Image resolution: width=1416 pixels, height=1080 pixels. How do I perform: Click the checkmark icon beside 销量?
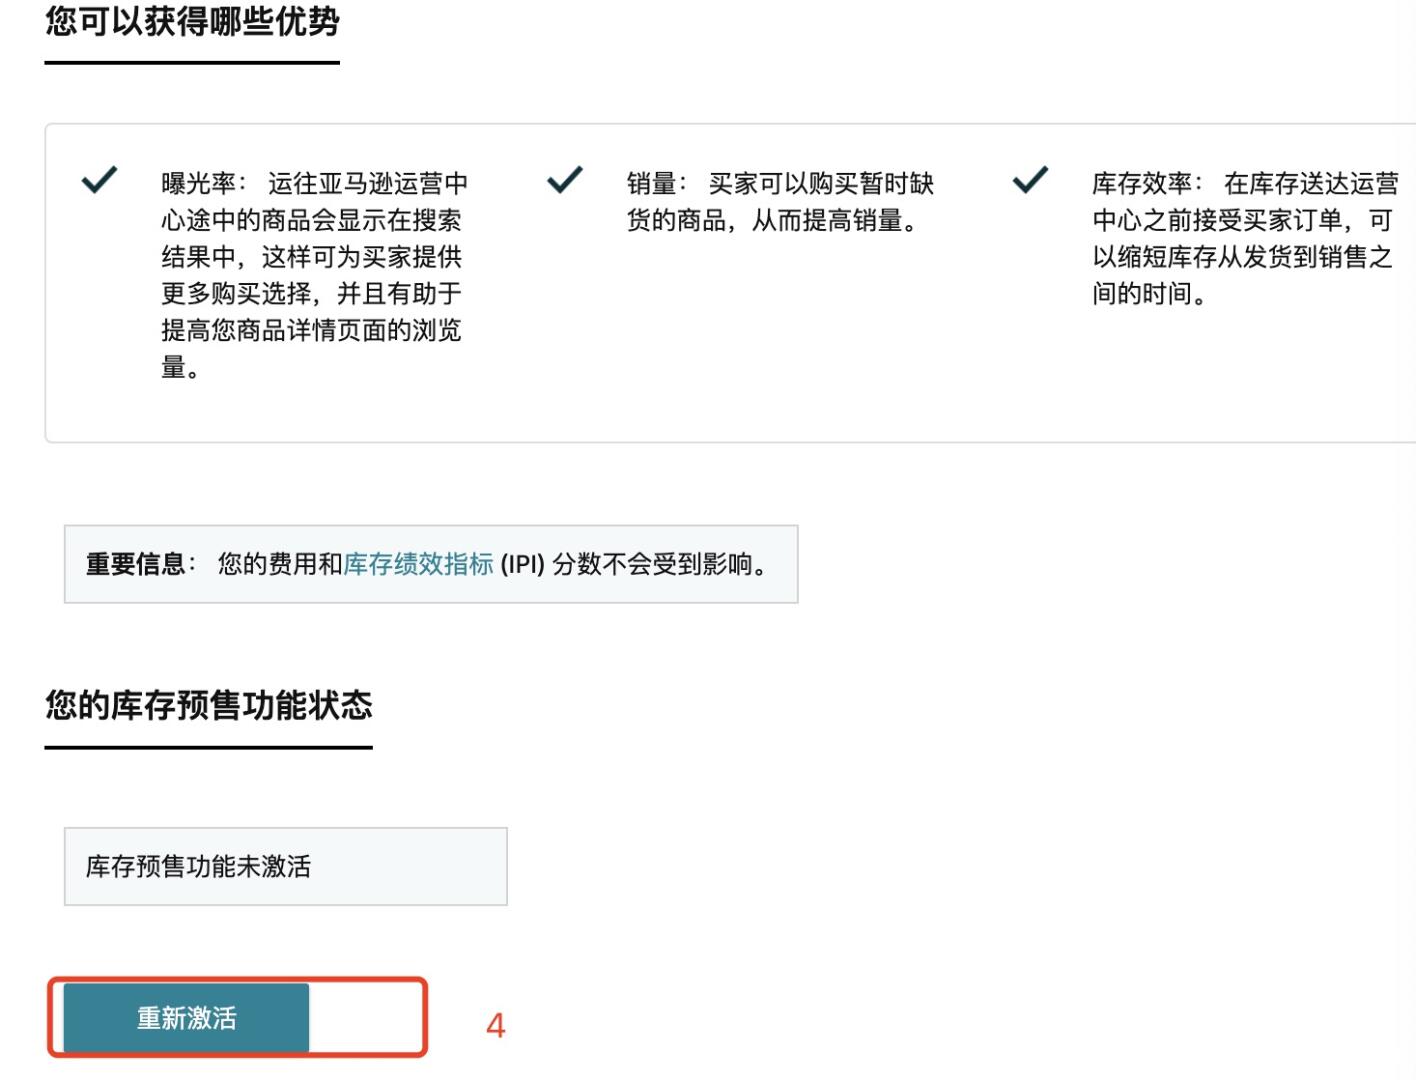[565, 180]
